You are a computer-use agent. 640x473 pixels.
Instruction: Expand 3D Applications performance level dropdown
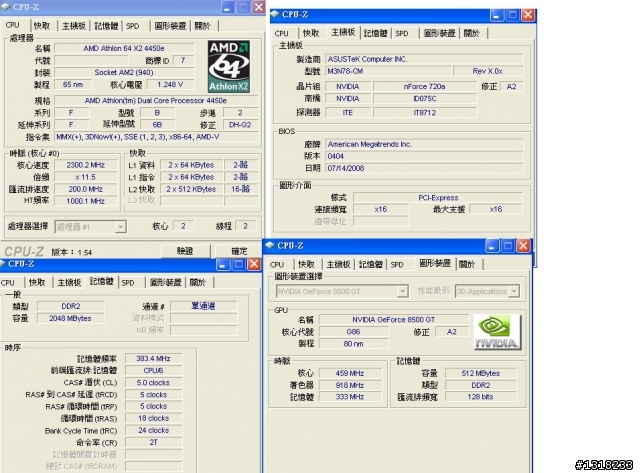[x=514, y=291]
